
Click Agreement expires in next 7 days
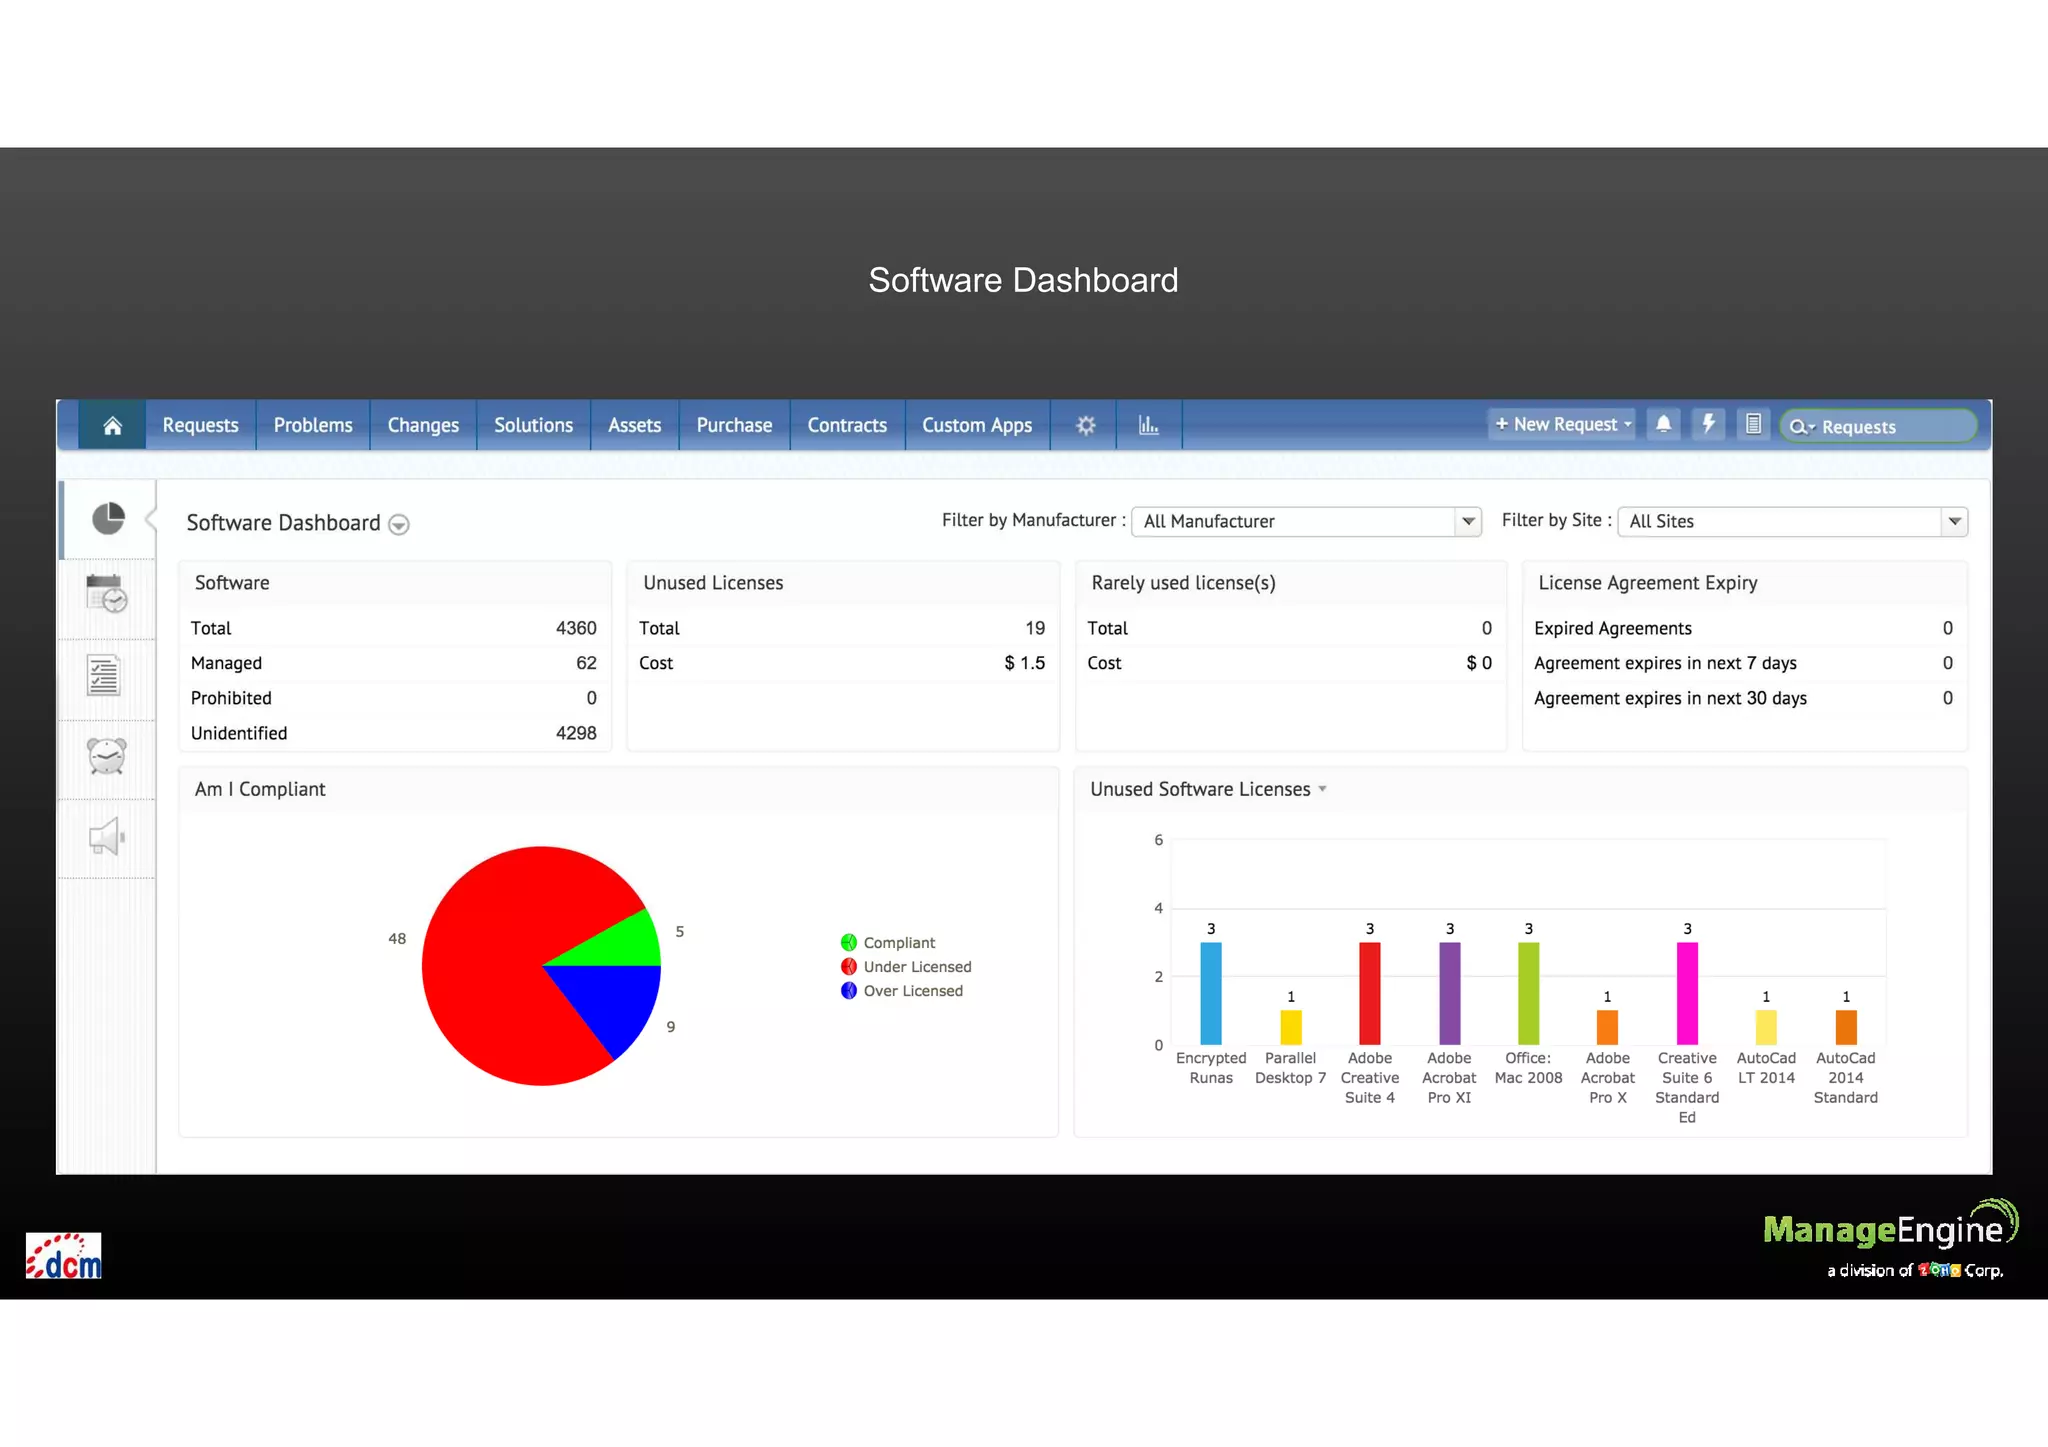[1744, 664]
